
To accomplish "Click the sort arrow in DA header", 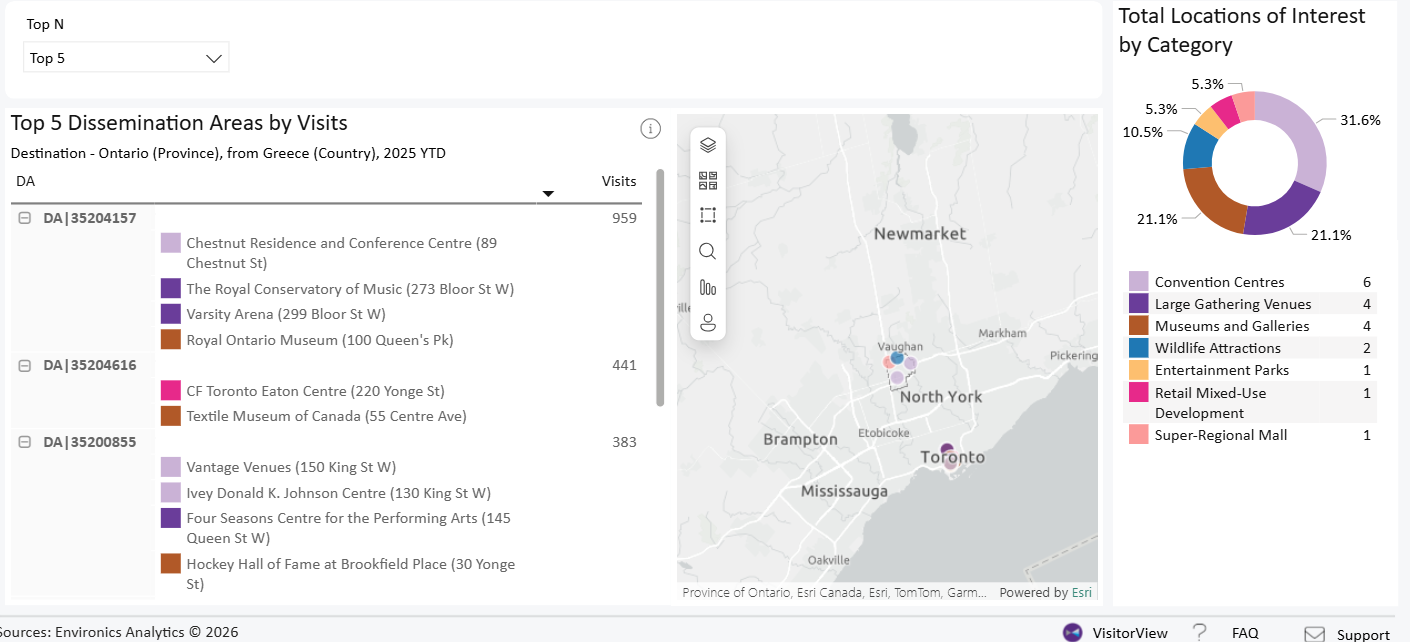I will pyautogui.click(x=548, y=193).
